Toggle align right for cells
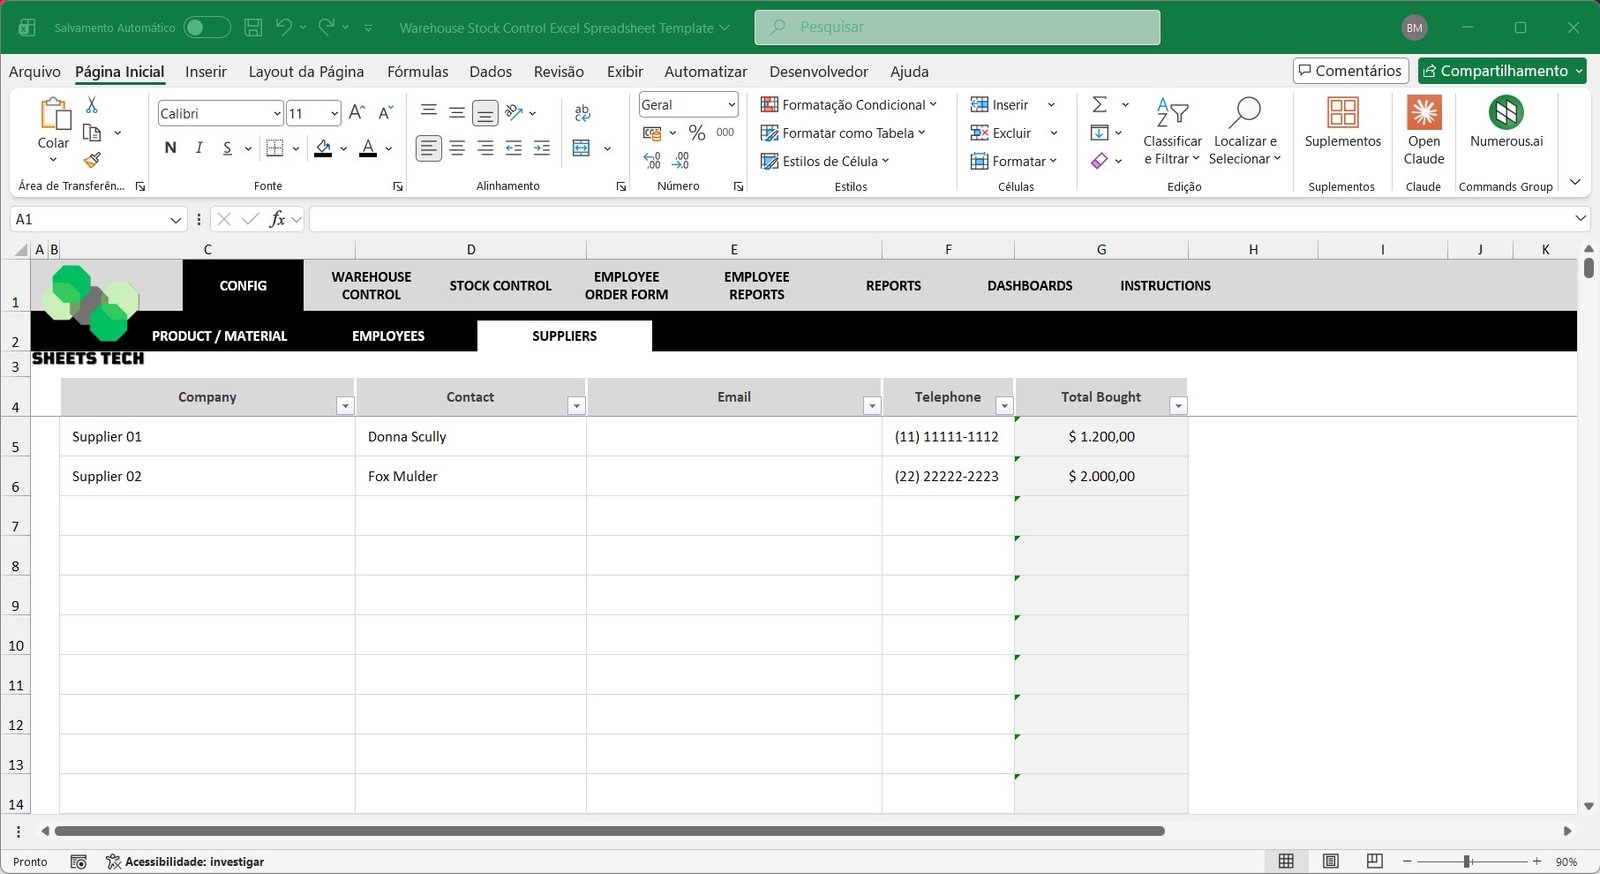 pos(485,148)
